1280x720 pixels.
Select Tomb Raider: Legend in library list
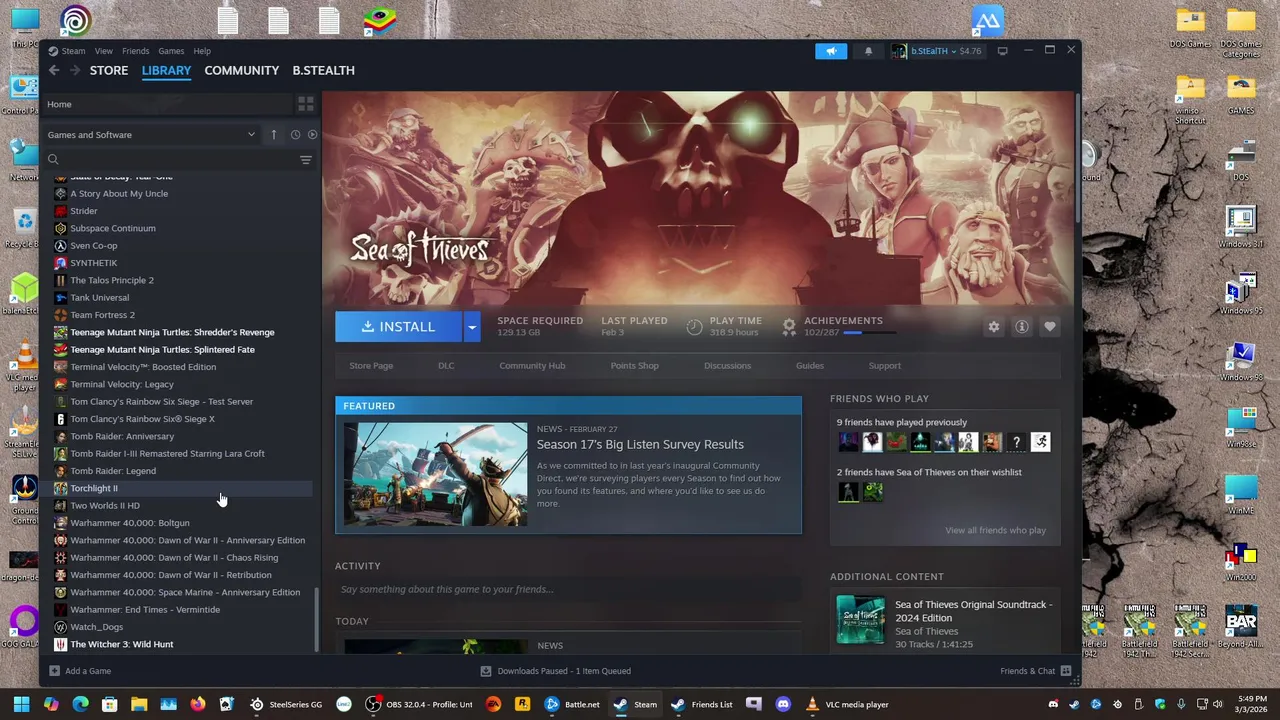pos(182,471)
